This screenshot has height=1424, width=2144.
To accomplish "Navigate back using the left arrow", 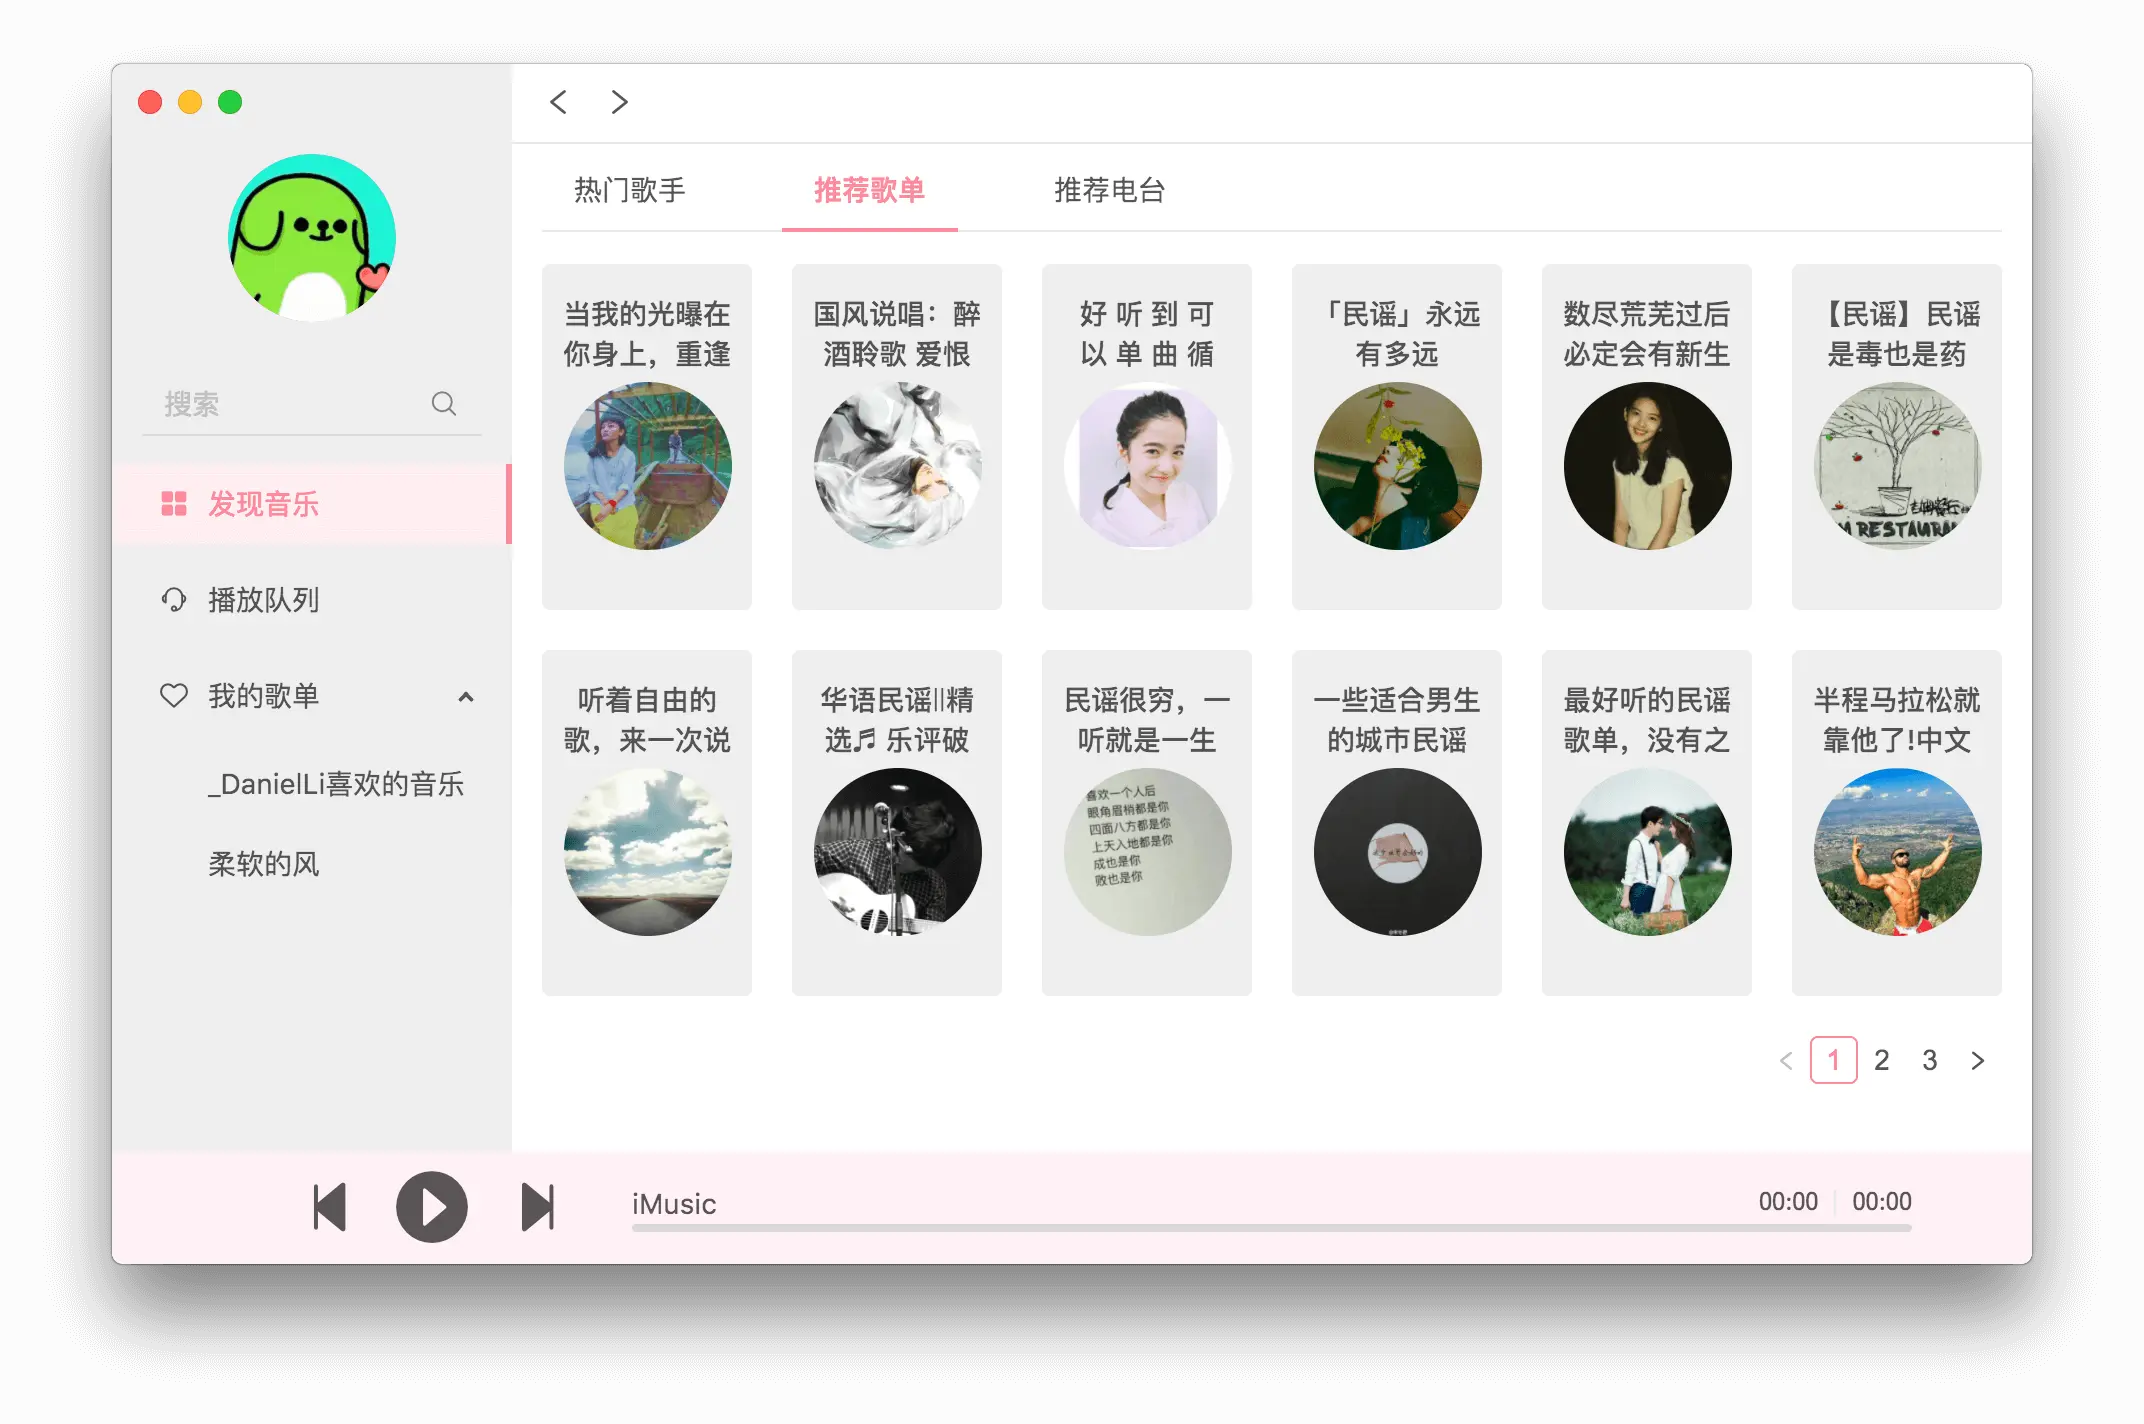I will (x=558, y=102).
